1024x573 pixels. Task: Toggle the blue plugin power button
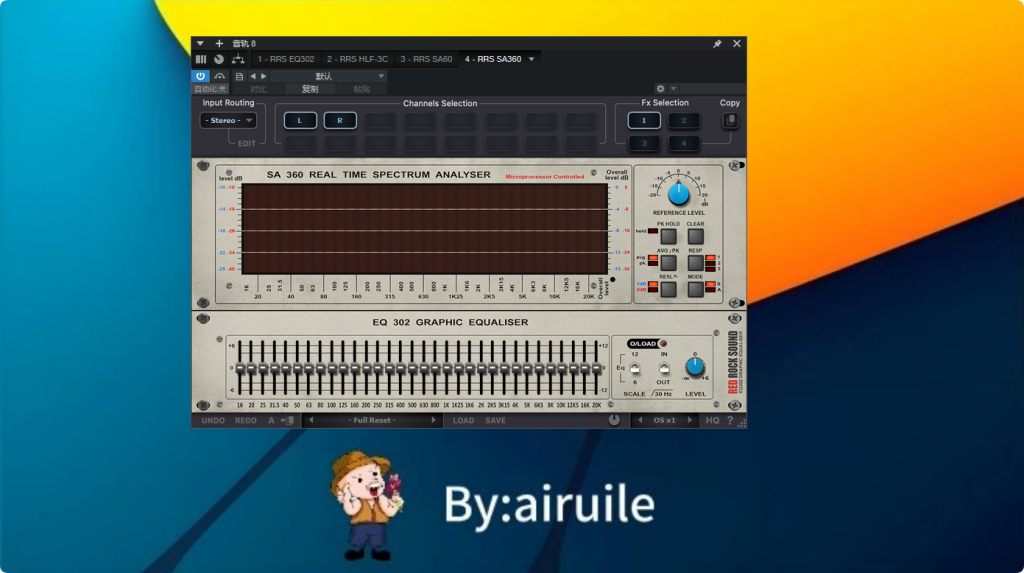tap(200, 76)
